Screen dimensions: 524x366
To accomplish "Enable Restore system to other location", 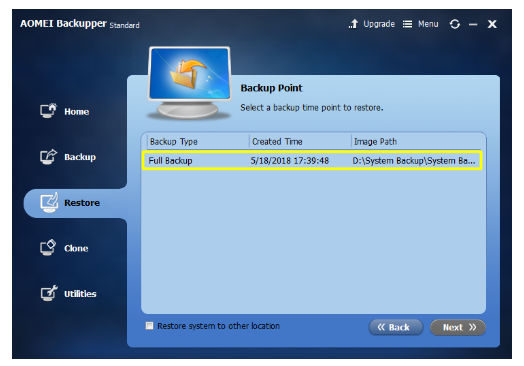I will pyautogui.click(x=149, y=326).
